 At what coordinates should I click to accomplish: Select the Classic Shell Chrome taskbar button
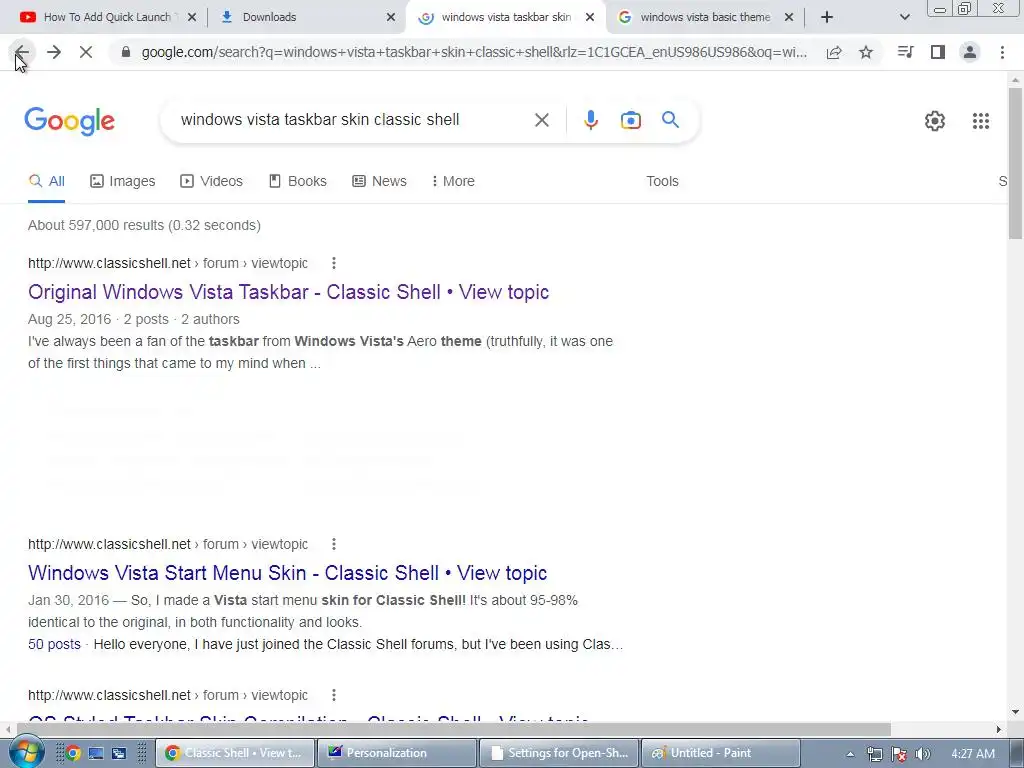(x=235, y=753)
